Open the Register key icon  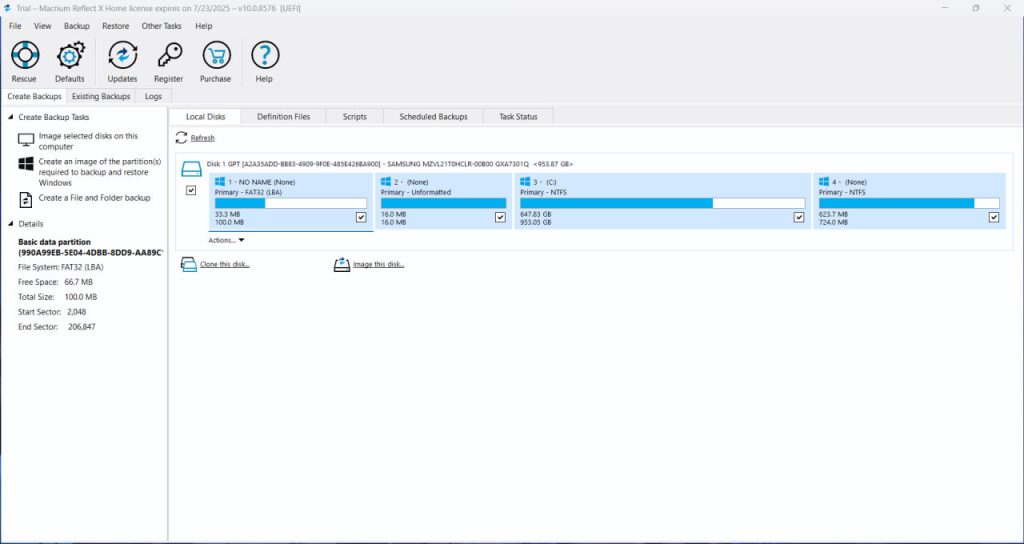168,56
